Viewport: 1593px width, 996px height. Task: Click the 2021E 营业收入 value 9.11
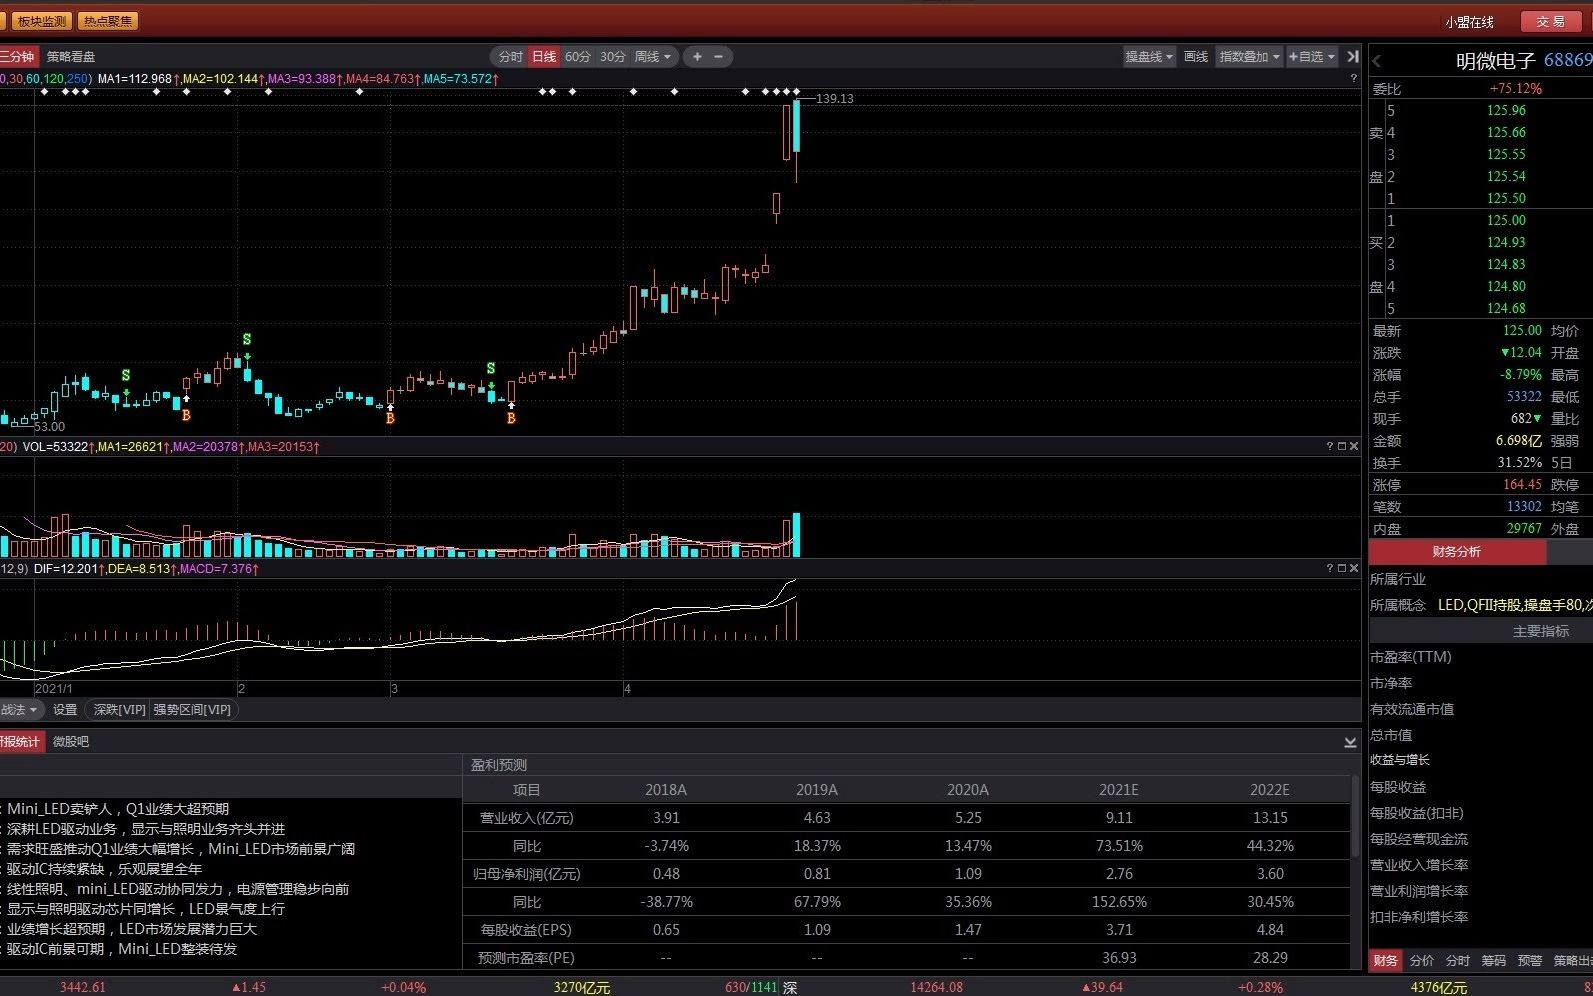point(1119,818)
